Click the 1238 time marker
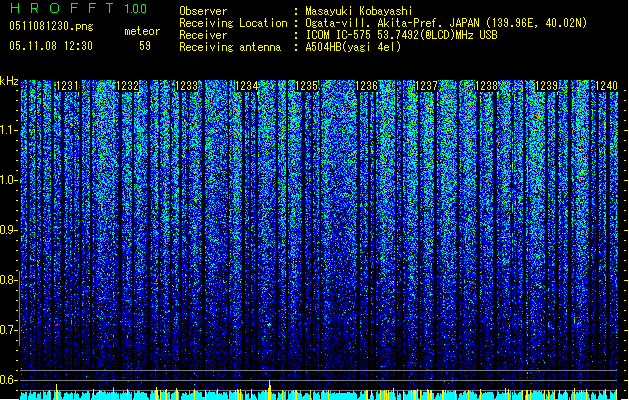Image resolution: width=629 pixels, height=400 pixels. 486,86
